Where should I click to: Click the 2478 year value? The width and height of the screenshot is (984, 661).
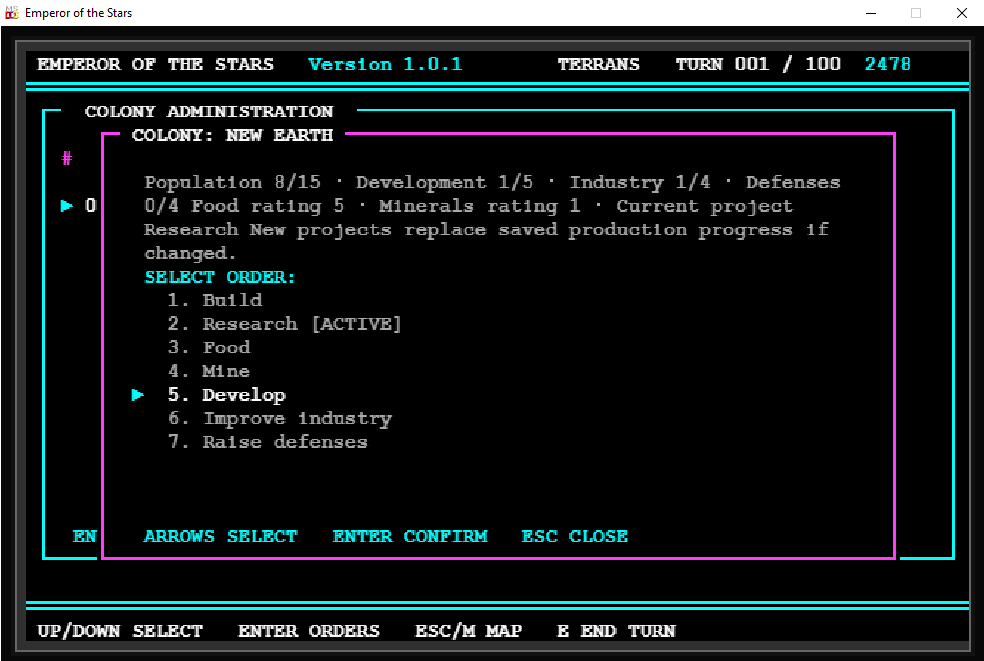887,64
